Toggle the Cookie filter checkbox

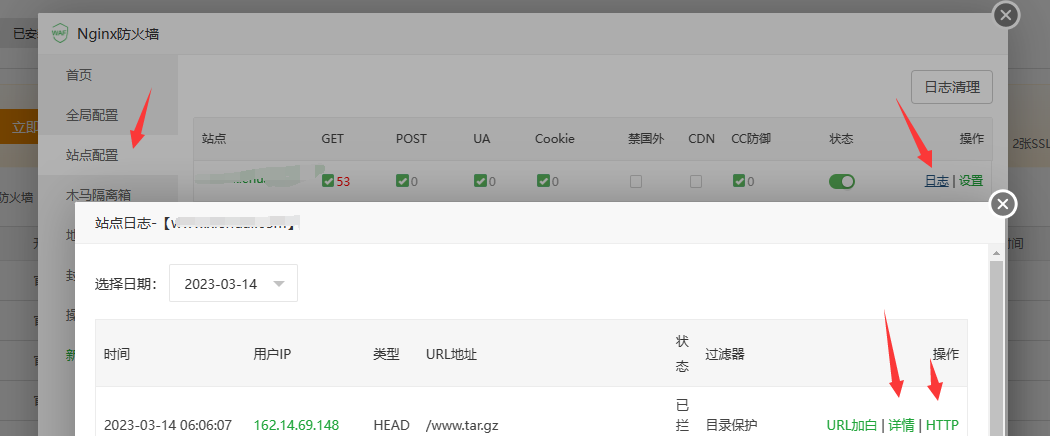point(542,181)
